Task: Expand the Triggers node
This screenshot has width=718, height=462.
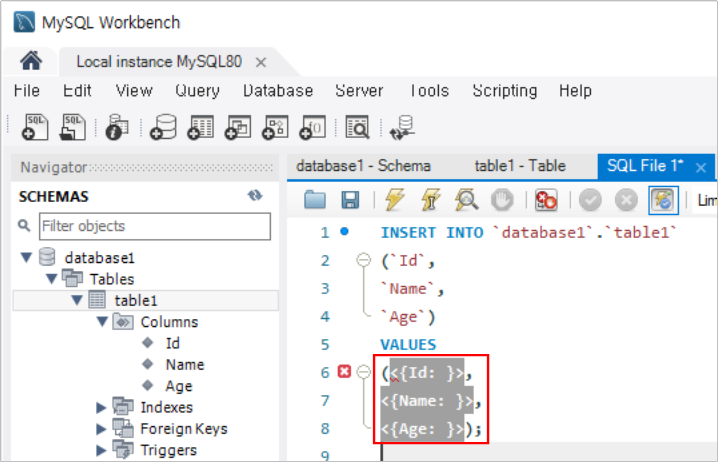Action: (x=101, y=450)
